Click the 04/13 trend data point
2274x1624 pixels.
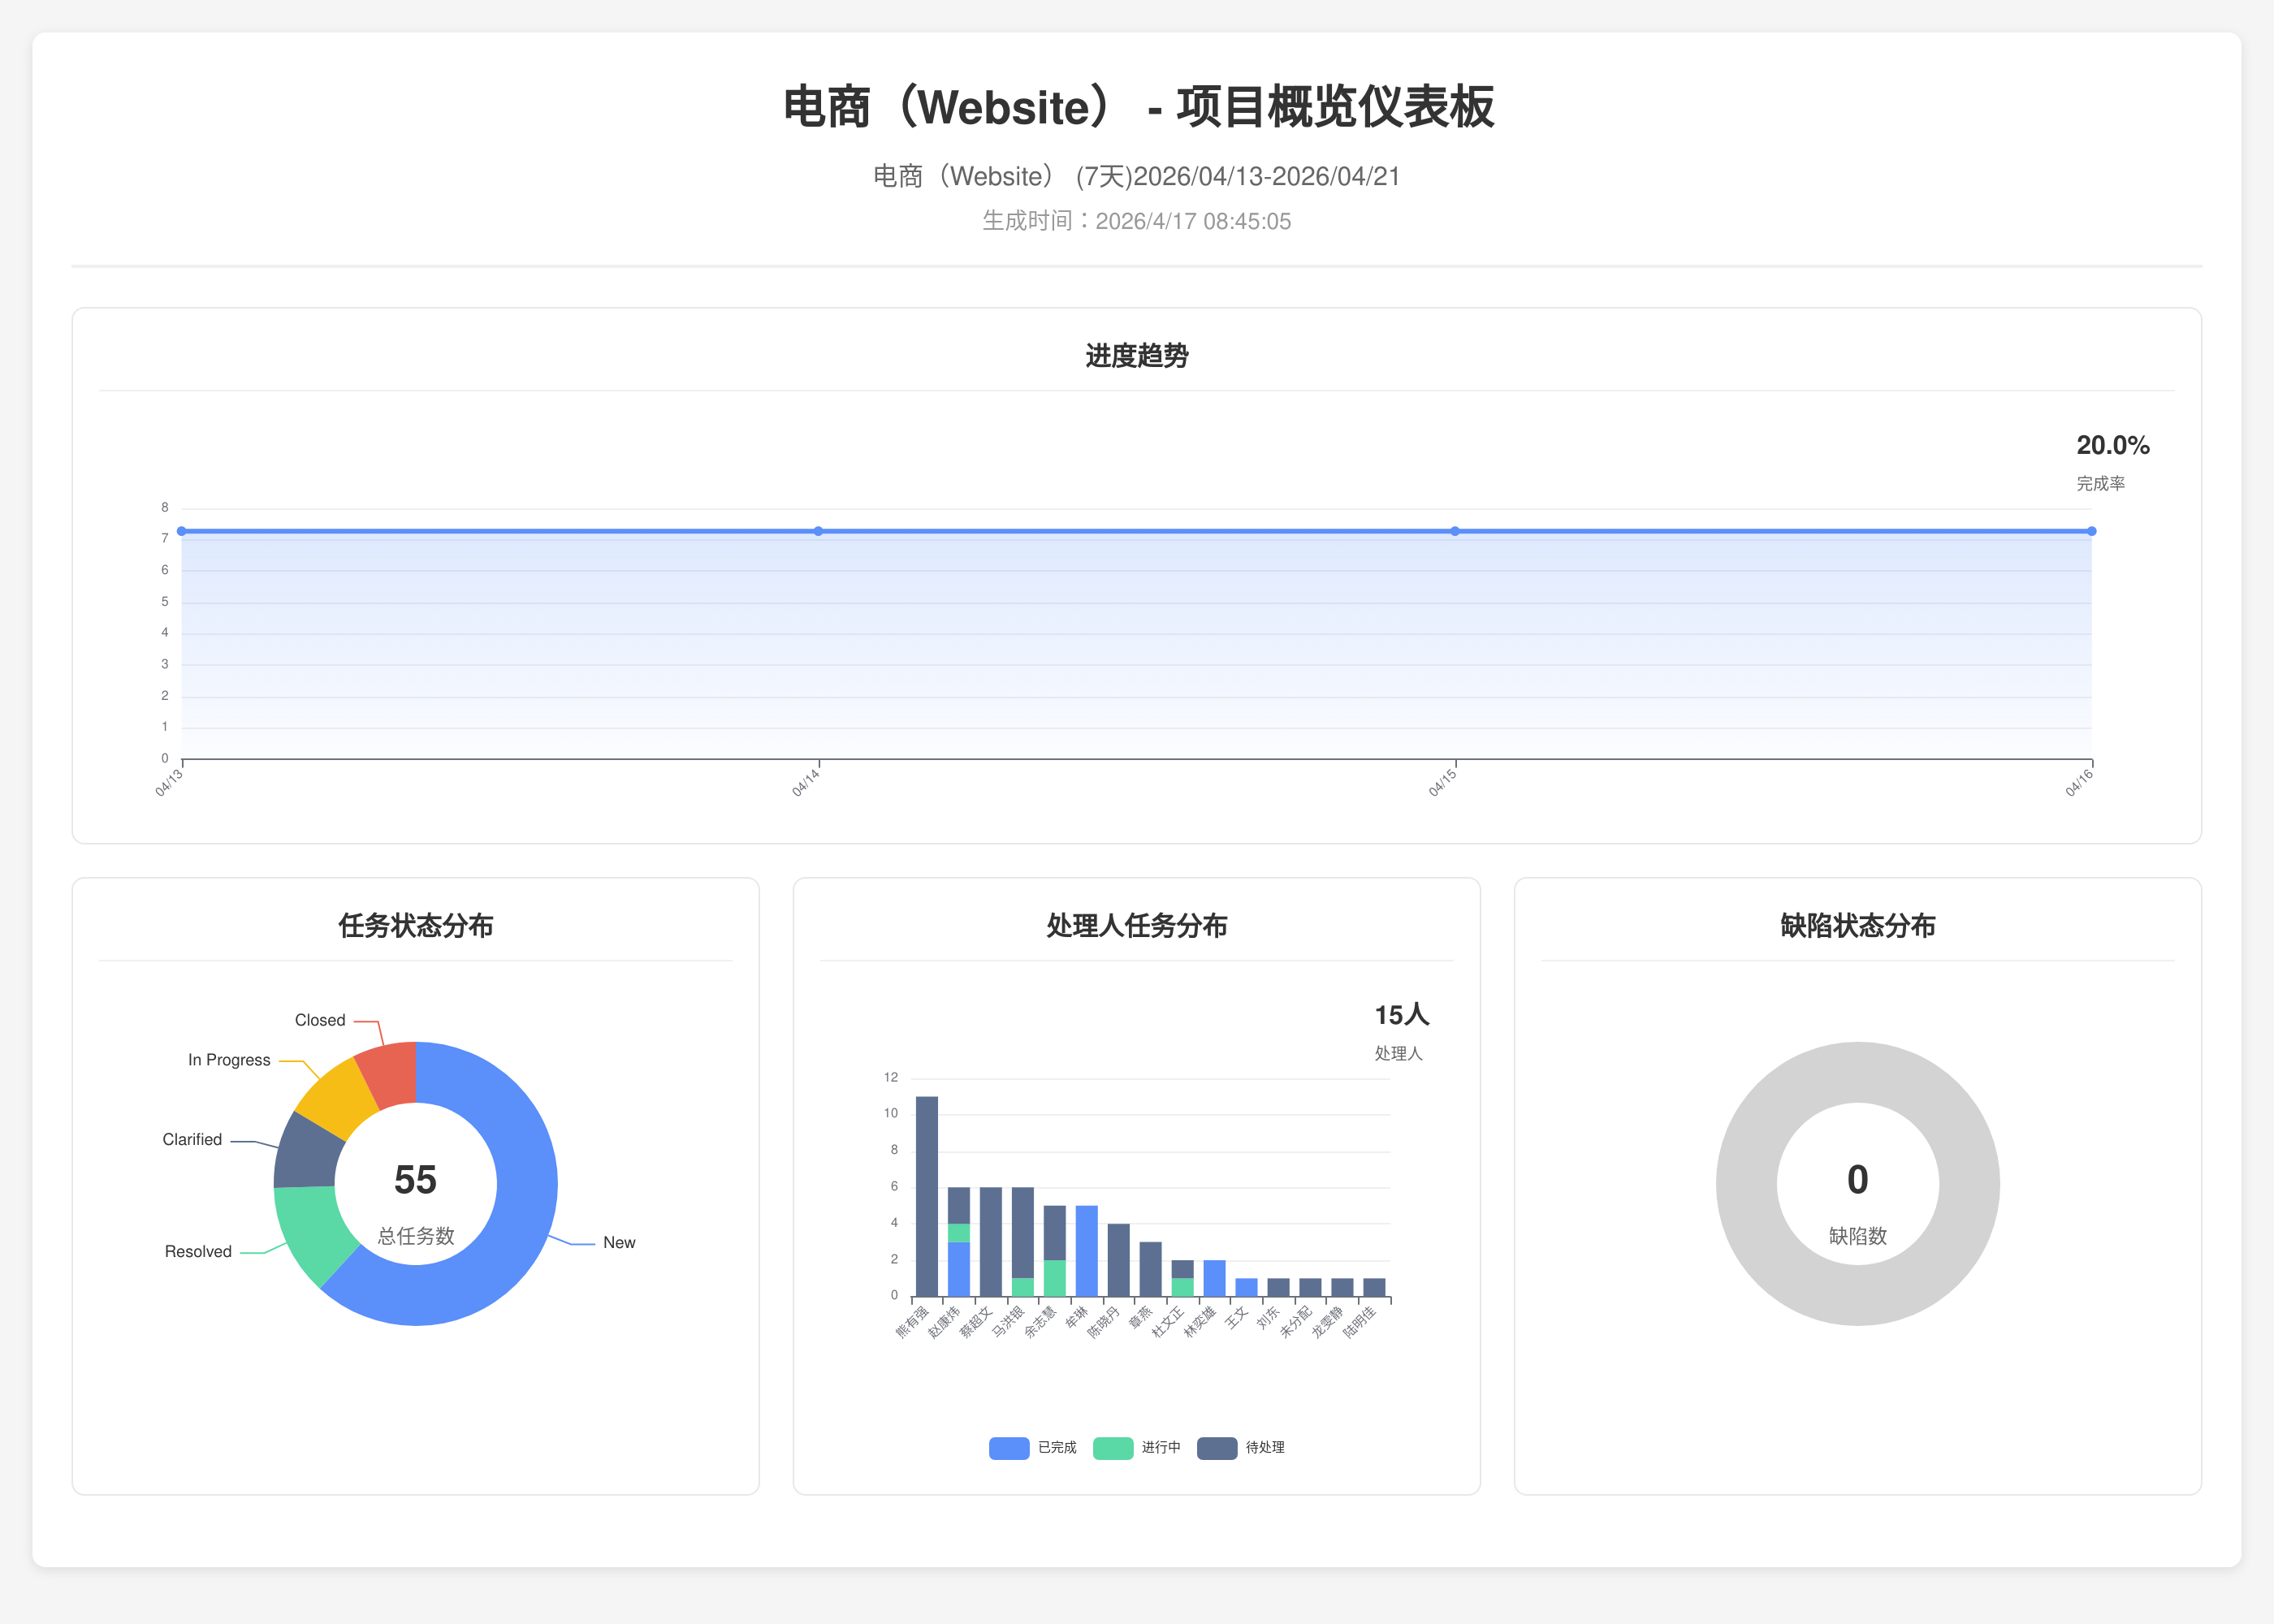[182, 531]
